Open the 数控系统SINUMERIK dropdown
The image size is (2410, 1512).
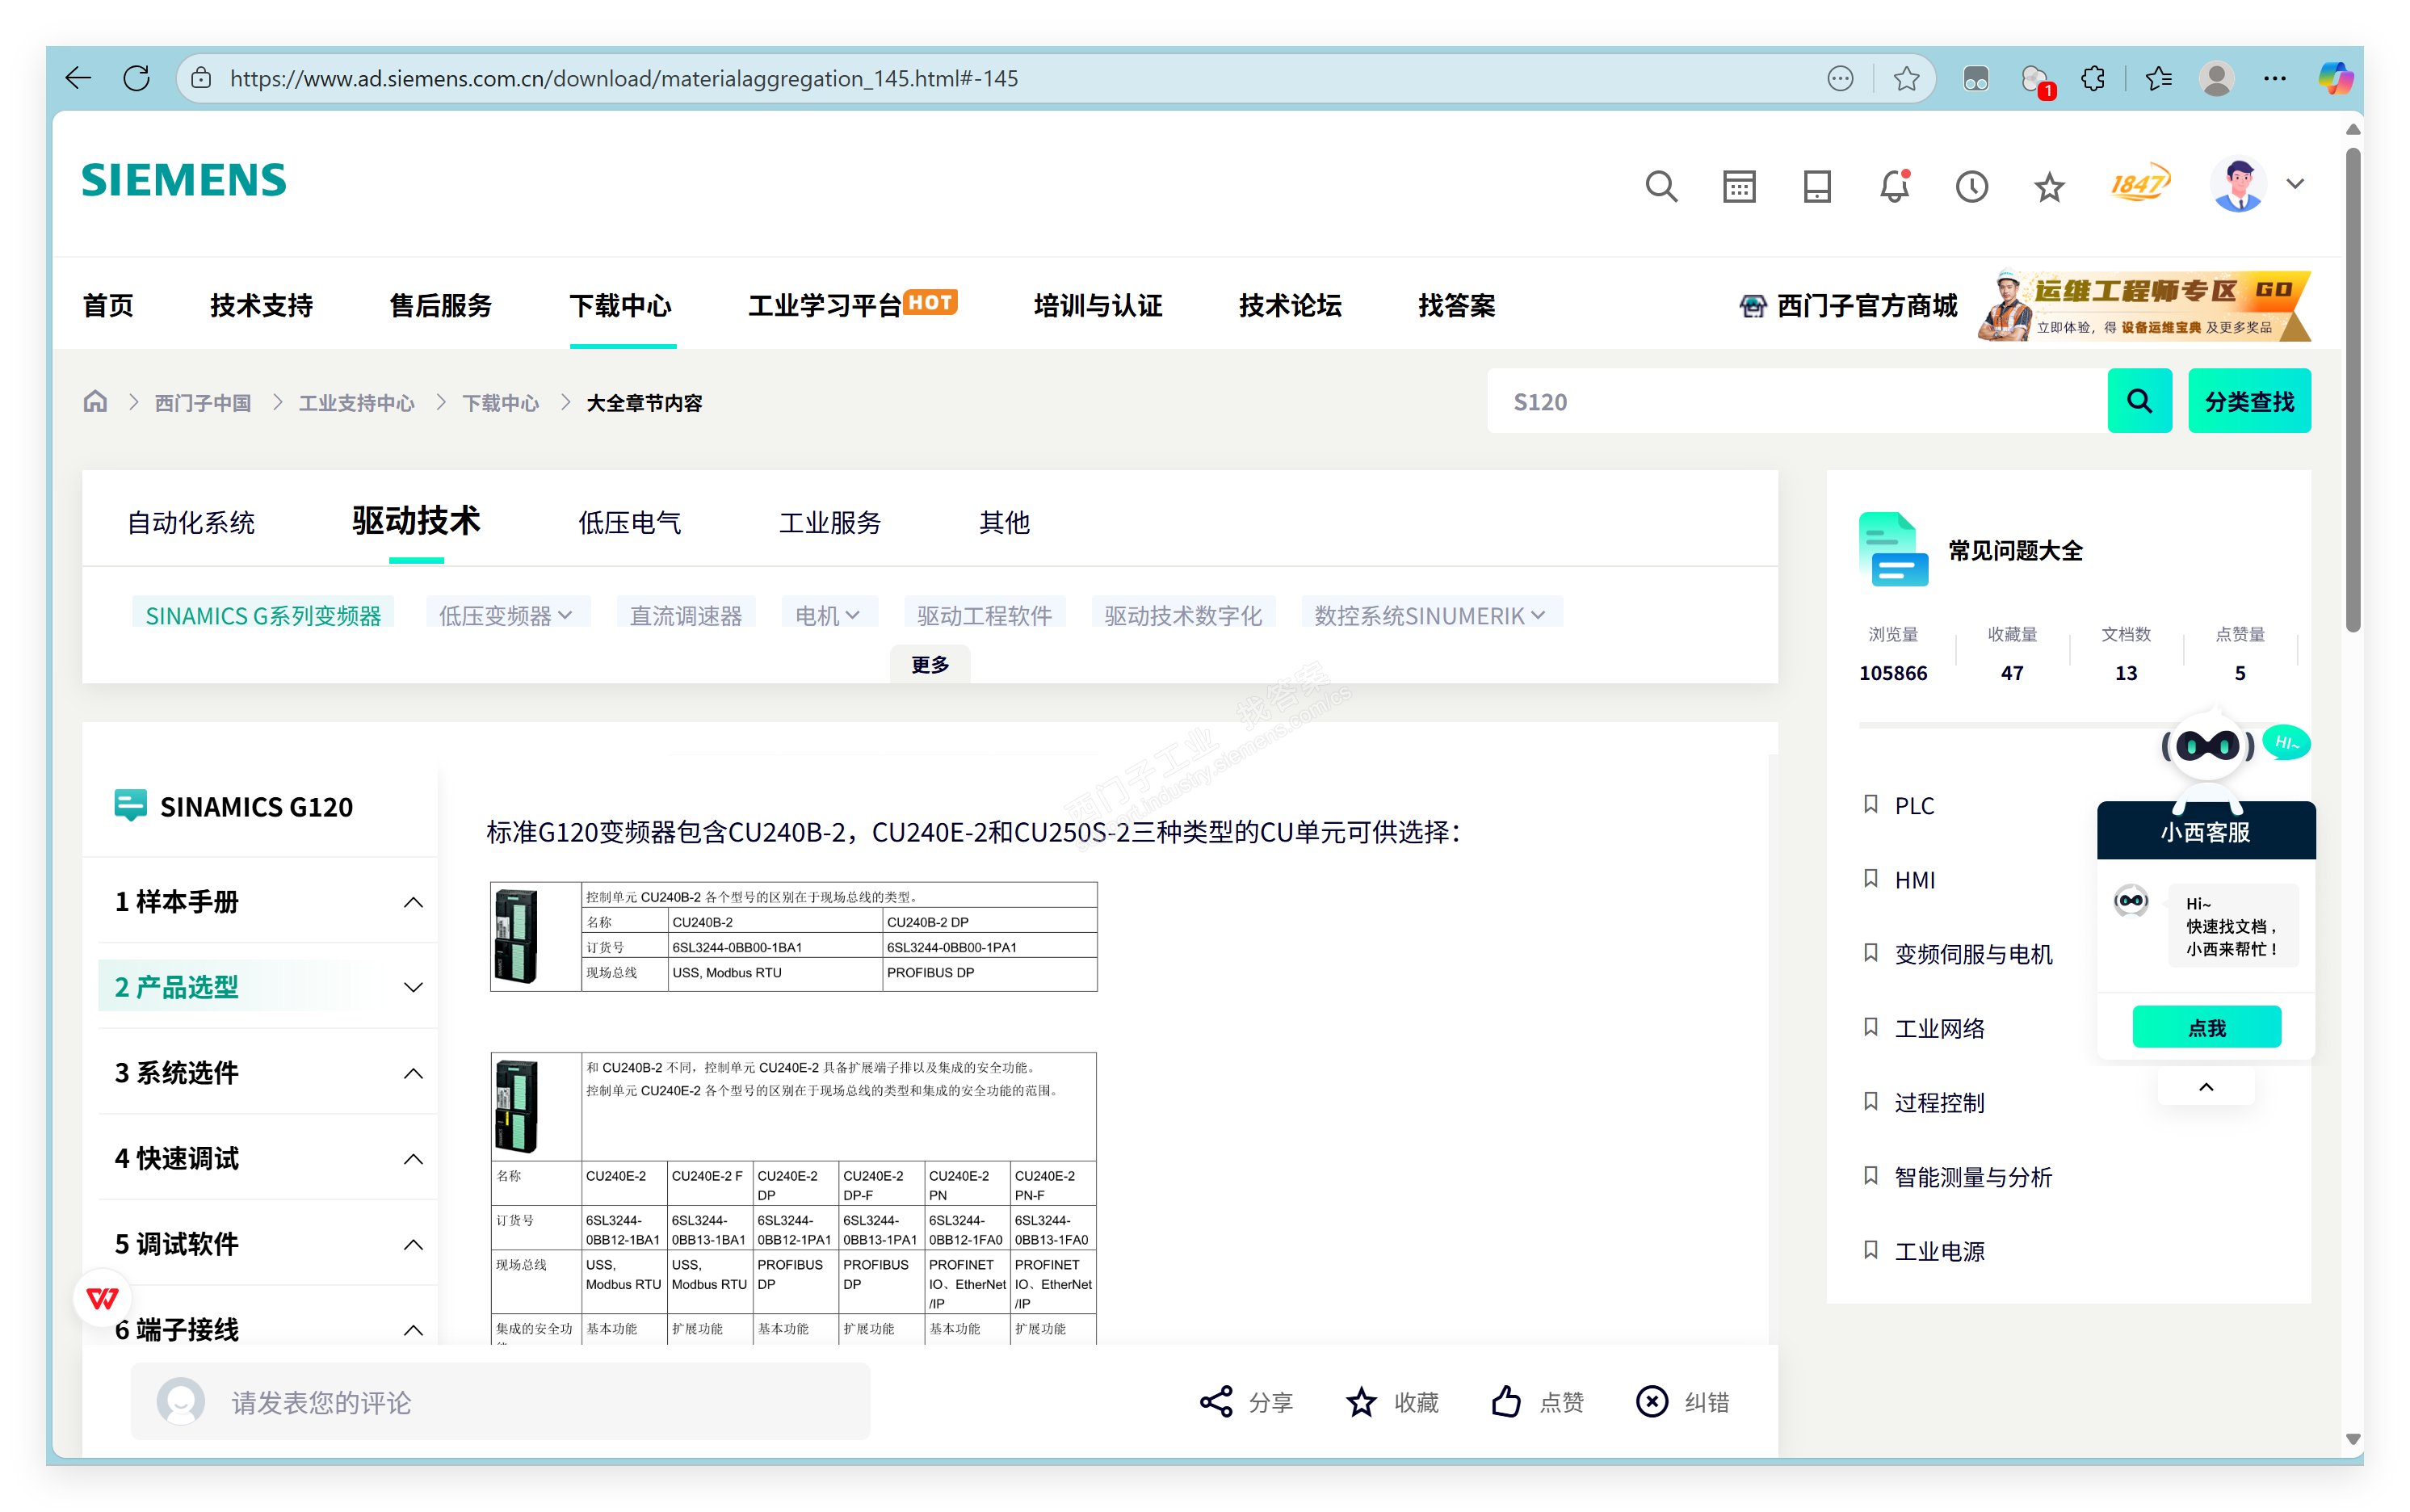point(1430,615)
